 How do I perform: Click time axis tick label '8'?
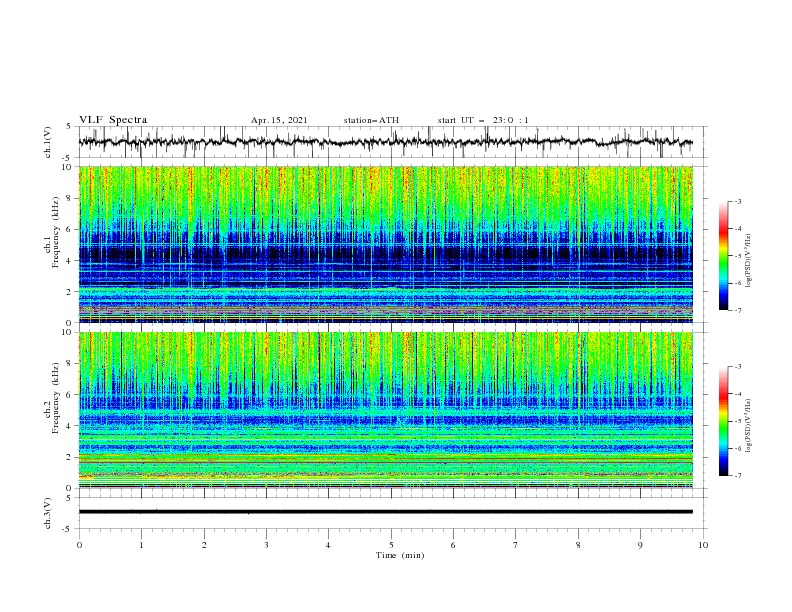point(578,545)
